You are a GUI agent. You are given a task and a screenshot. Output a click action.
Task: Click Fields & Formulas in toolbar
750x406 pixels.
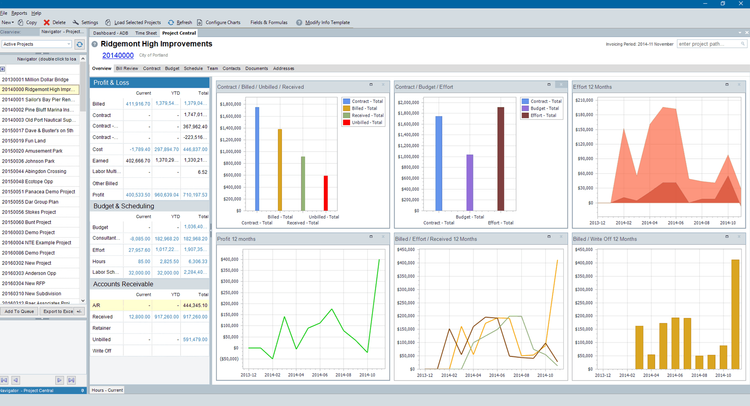click(269, 22)
